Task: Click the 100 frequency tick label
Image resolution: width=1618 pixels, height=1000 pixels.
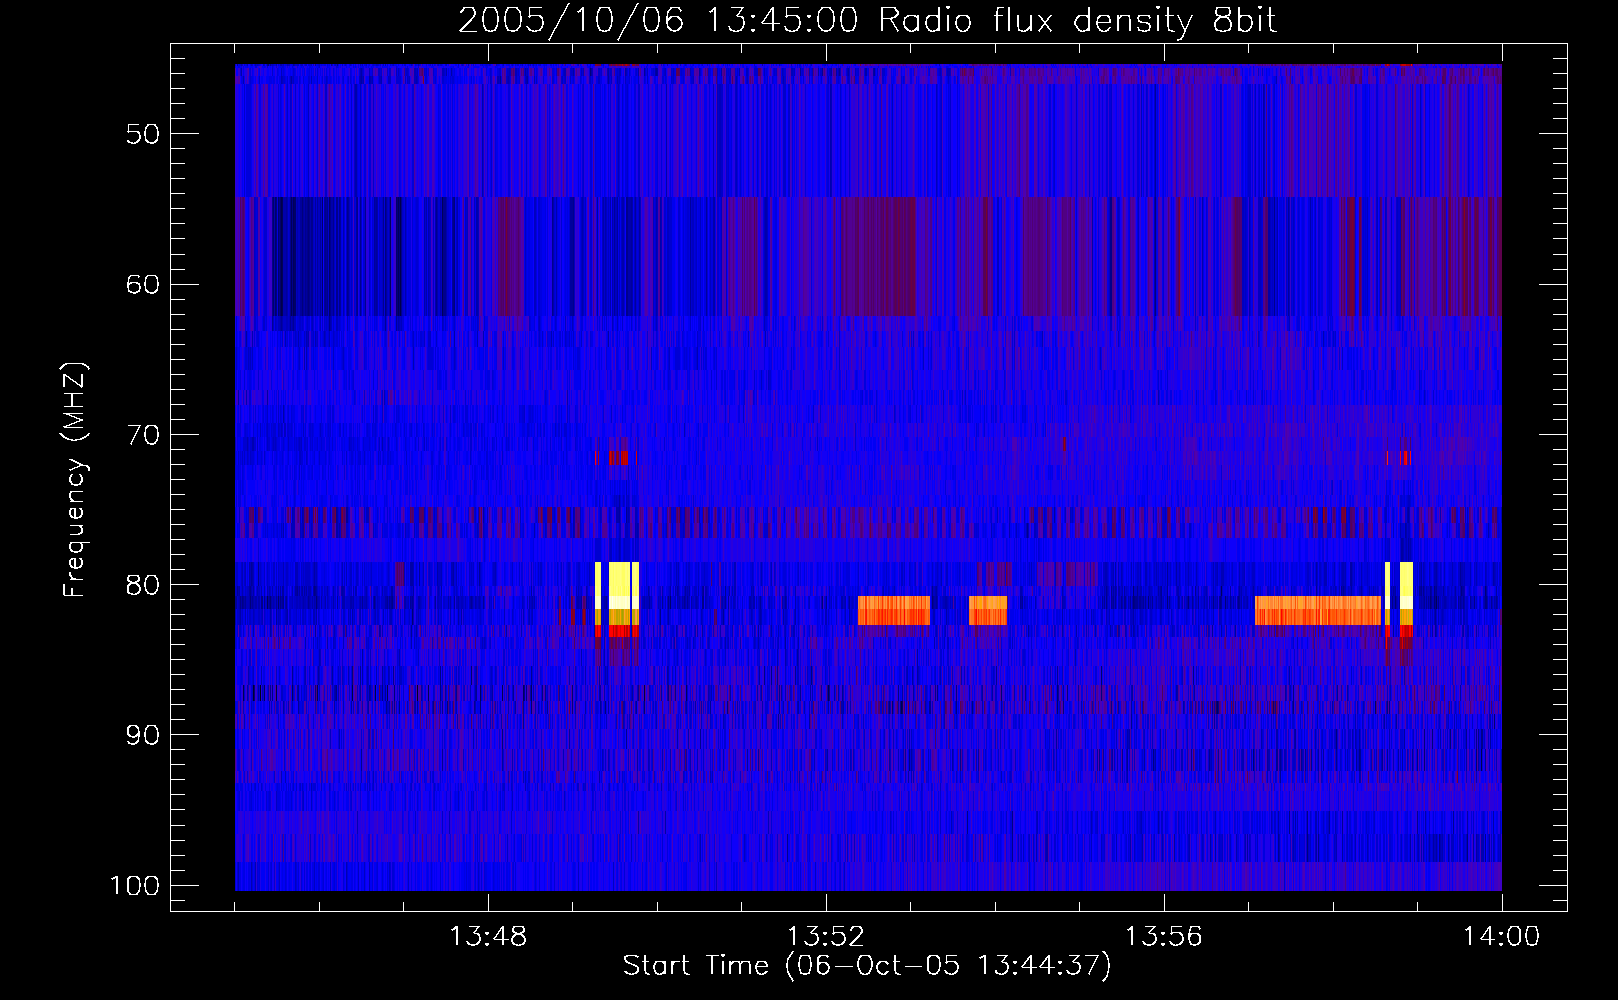Action: tap(135, 886)
